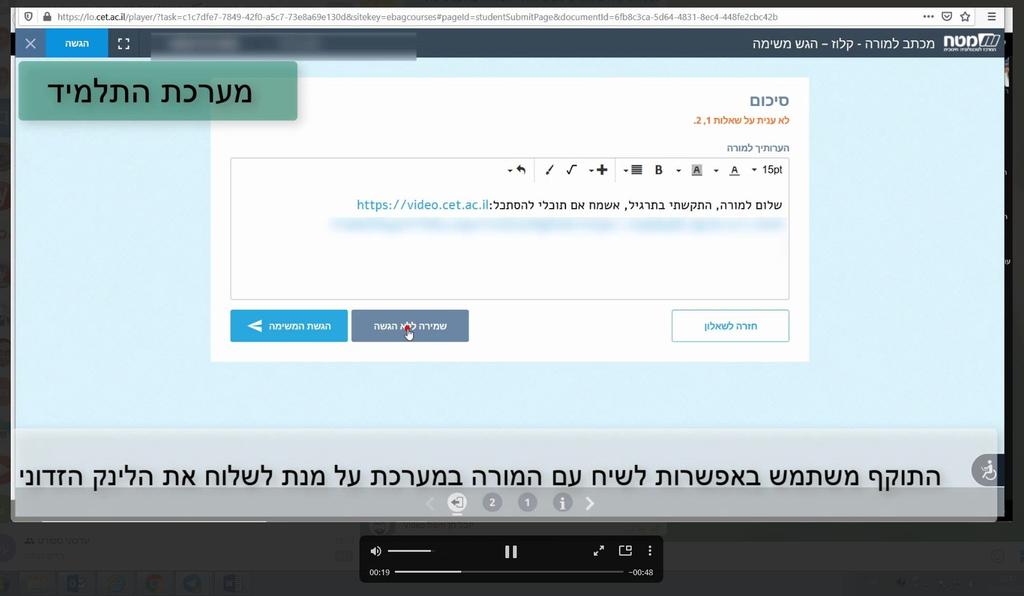Click the https://video.cet.ac.il link

tap(423, 204)
